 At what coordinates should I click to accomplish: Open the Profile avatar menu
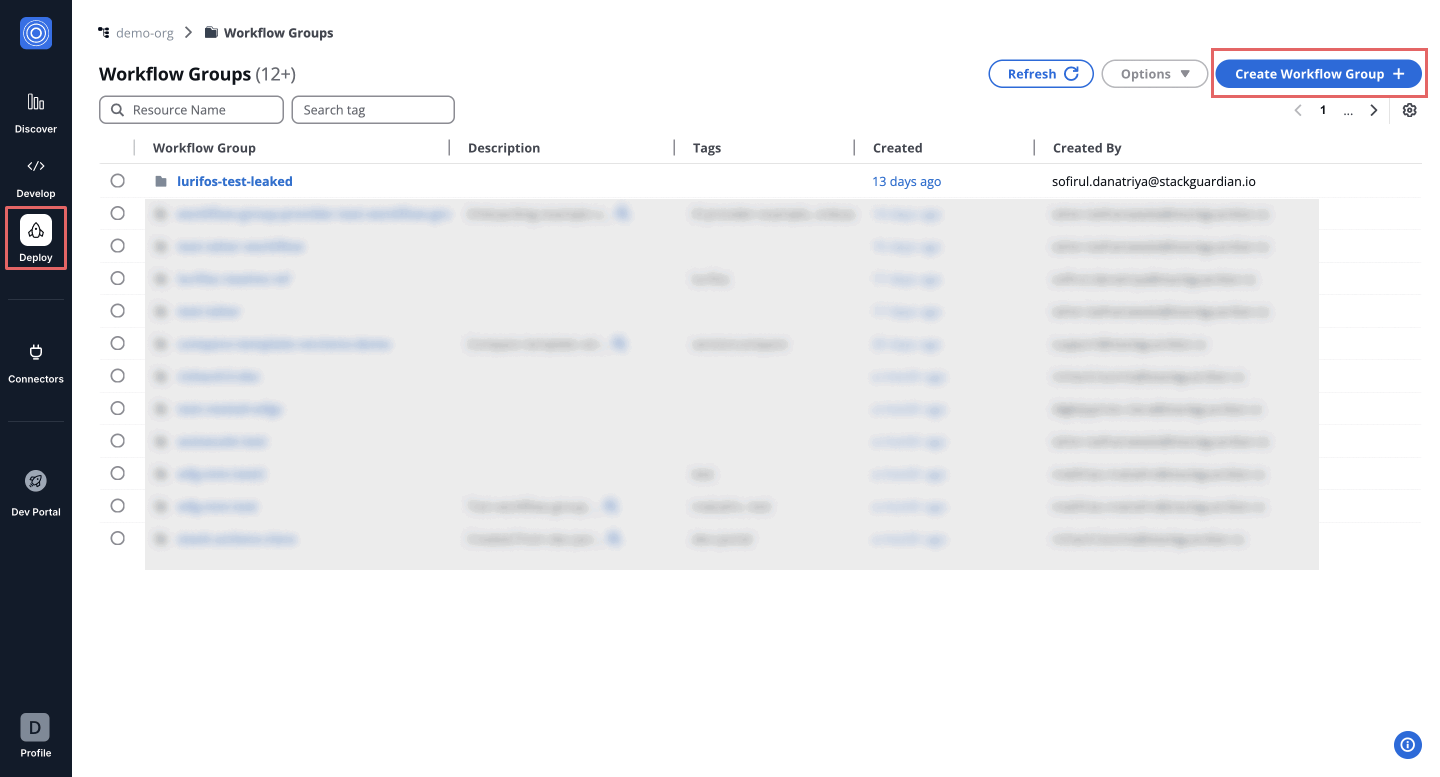pyautogui.click(x=36, y=736)
